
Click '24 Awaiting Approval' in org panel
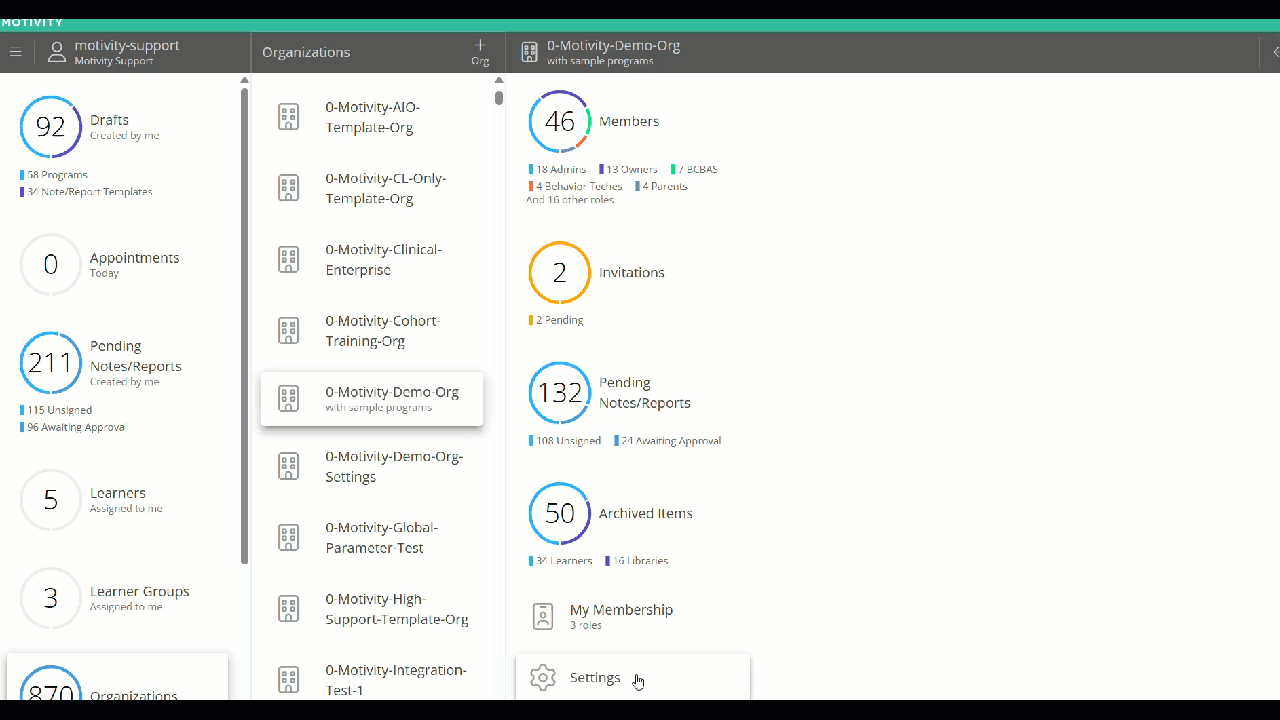click(667, 441)
